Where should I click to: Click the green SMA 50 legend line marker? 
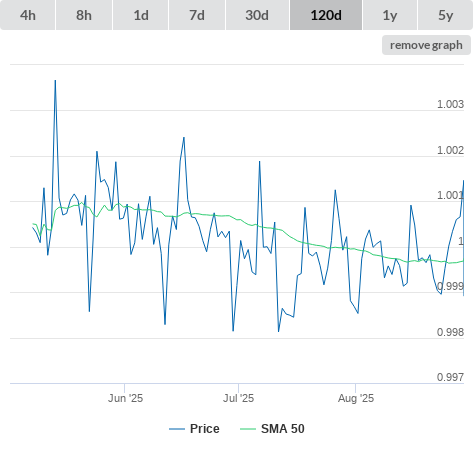[248, 429]
